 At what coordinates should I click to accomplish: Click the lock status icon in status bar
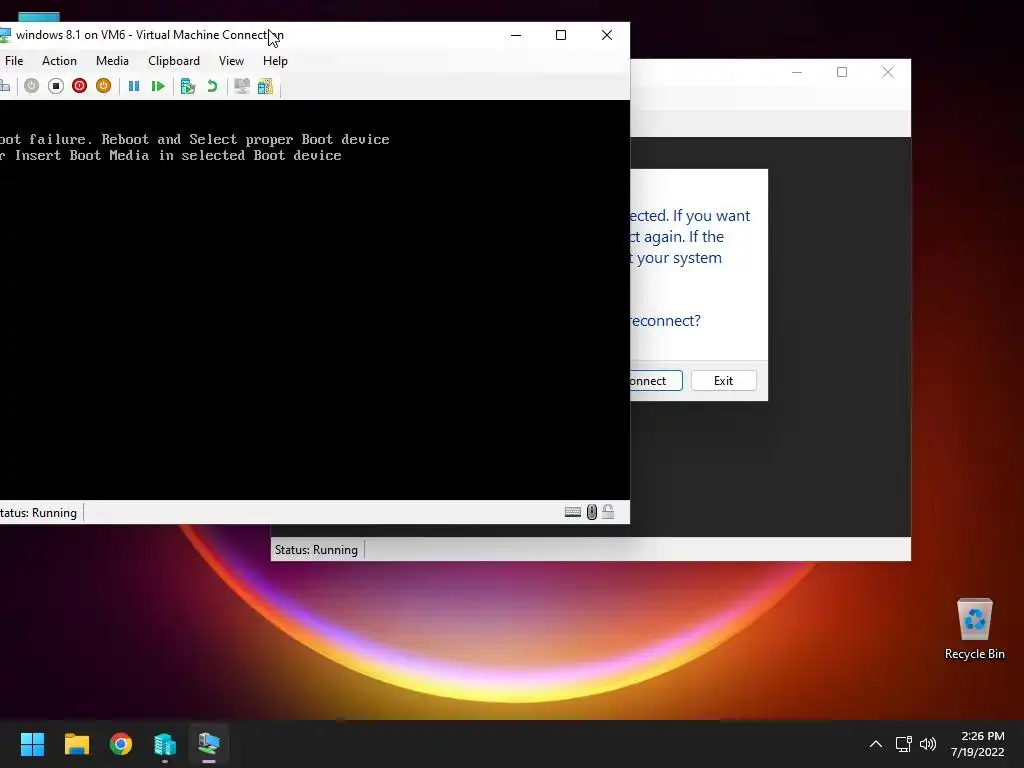pyautogui.click(x=608, y=512)
